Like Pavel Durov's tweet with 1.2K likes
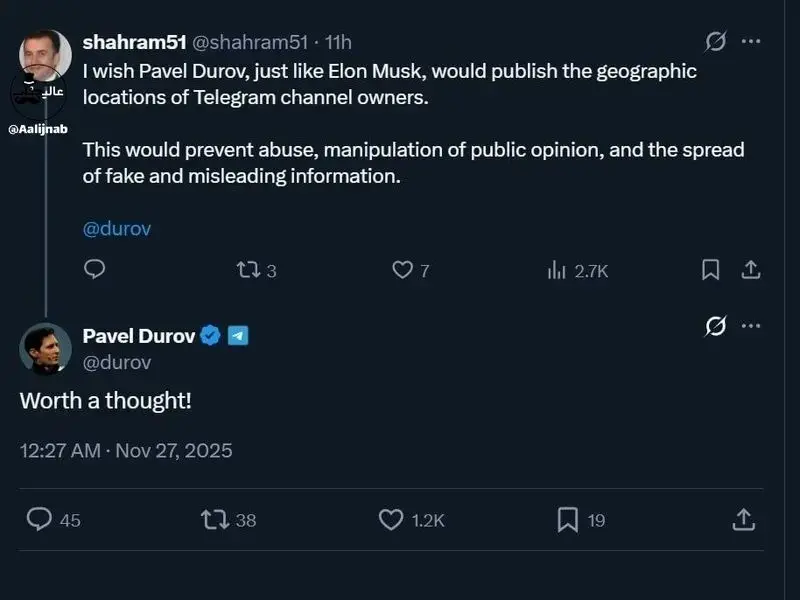This screenshot has width=800, height=600. (391, 519)
